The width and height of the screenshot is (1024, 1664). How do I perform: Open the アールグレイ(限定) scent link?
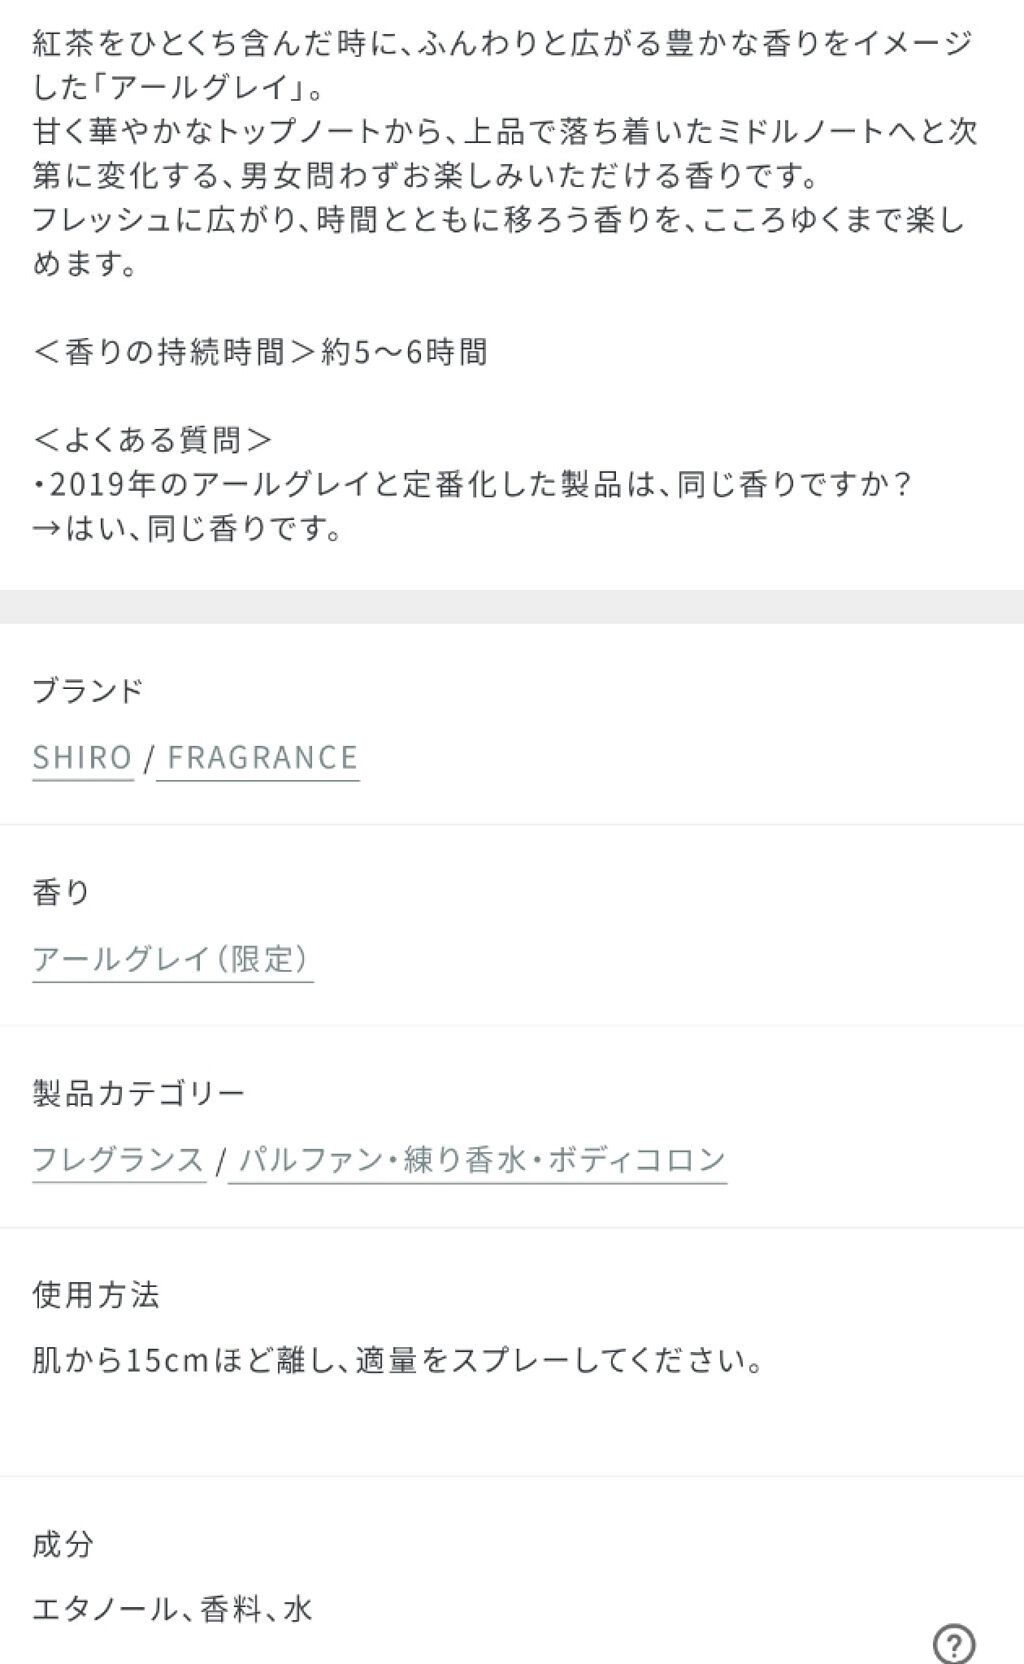172,959
